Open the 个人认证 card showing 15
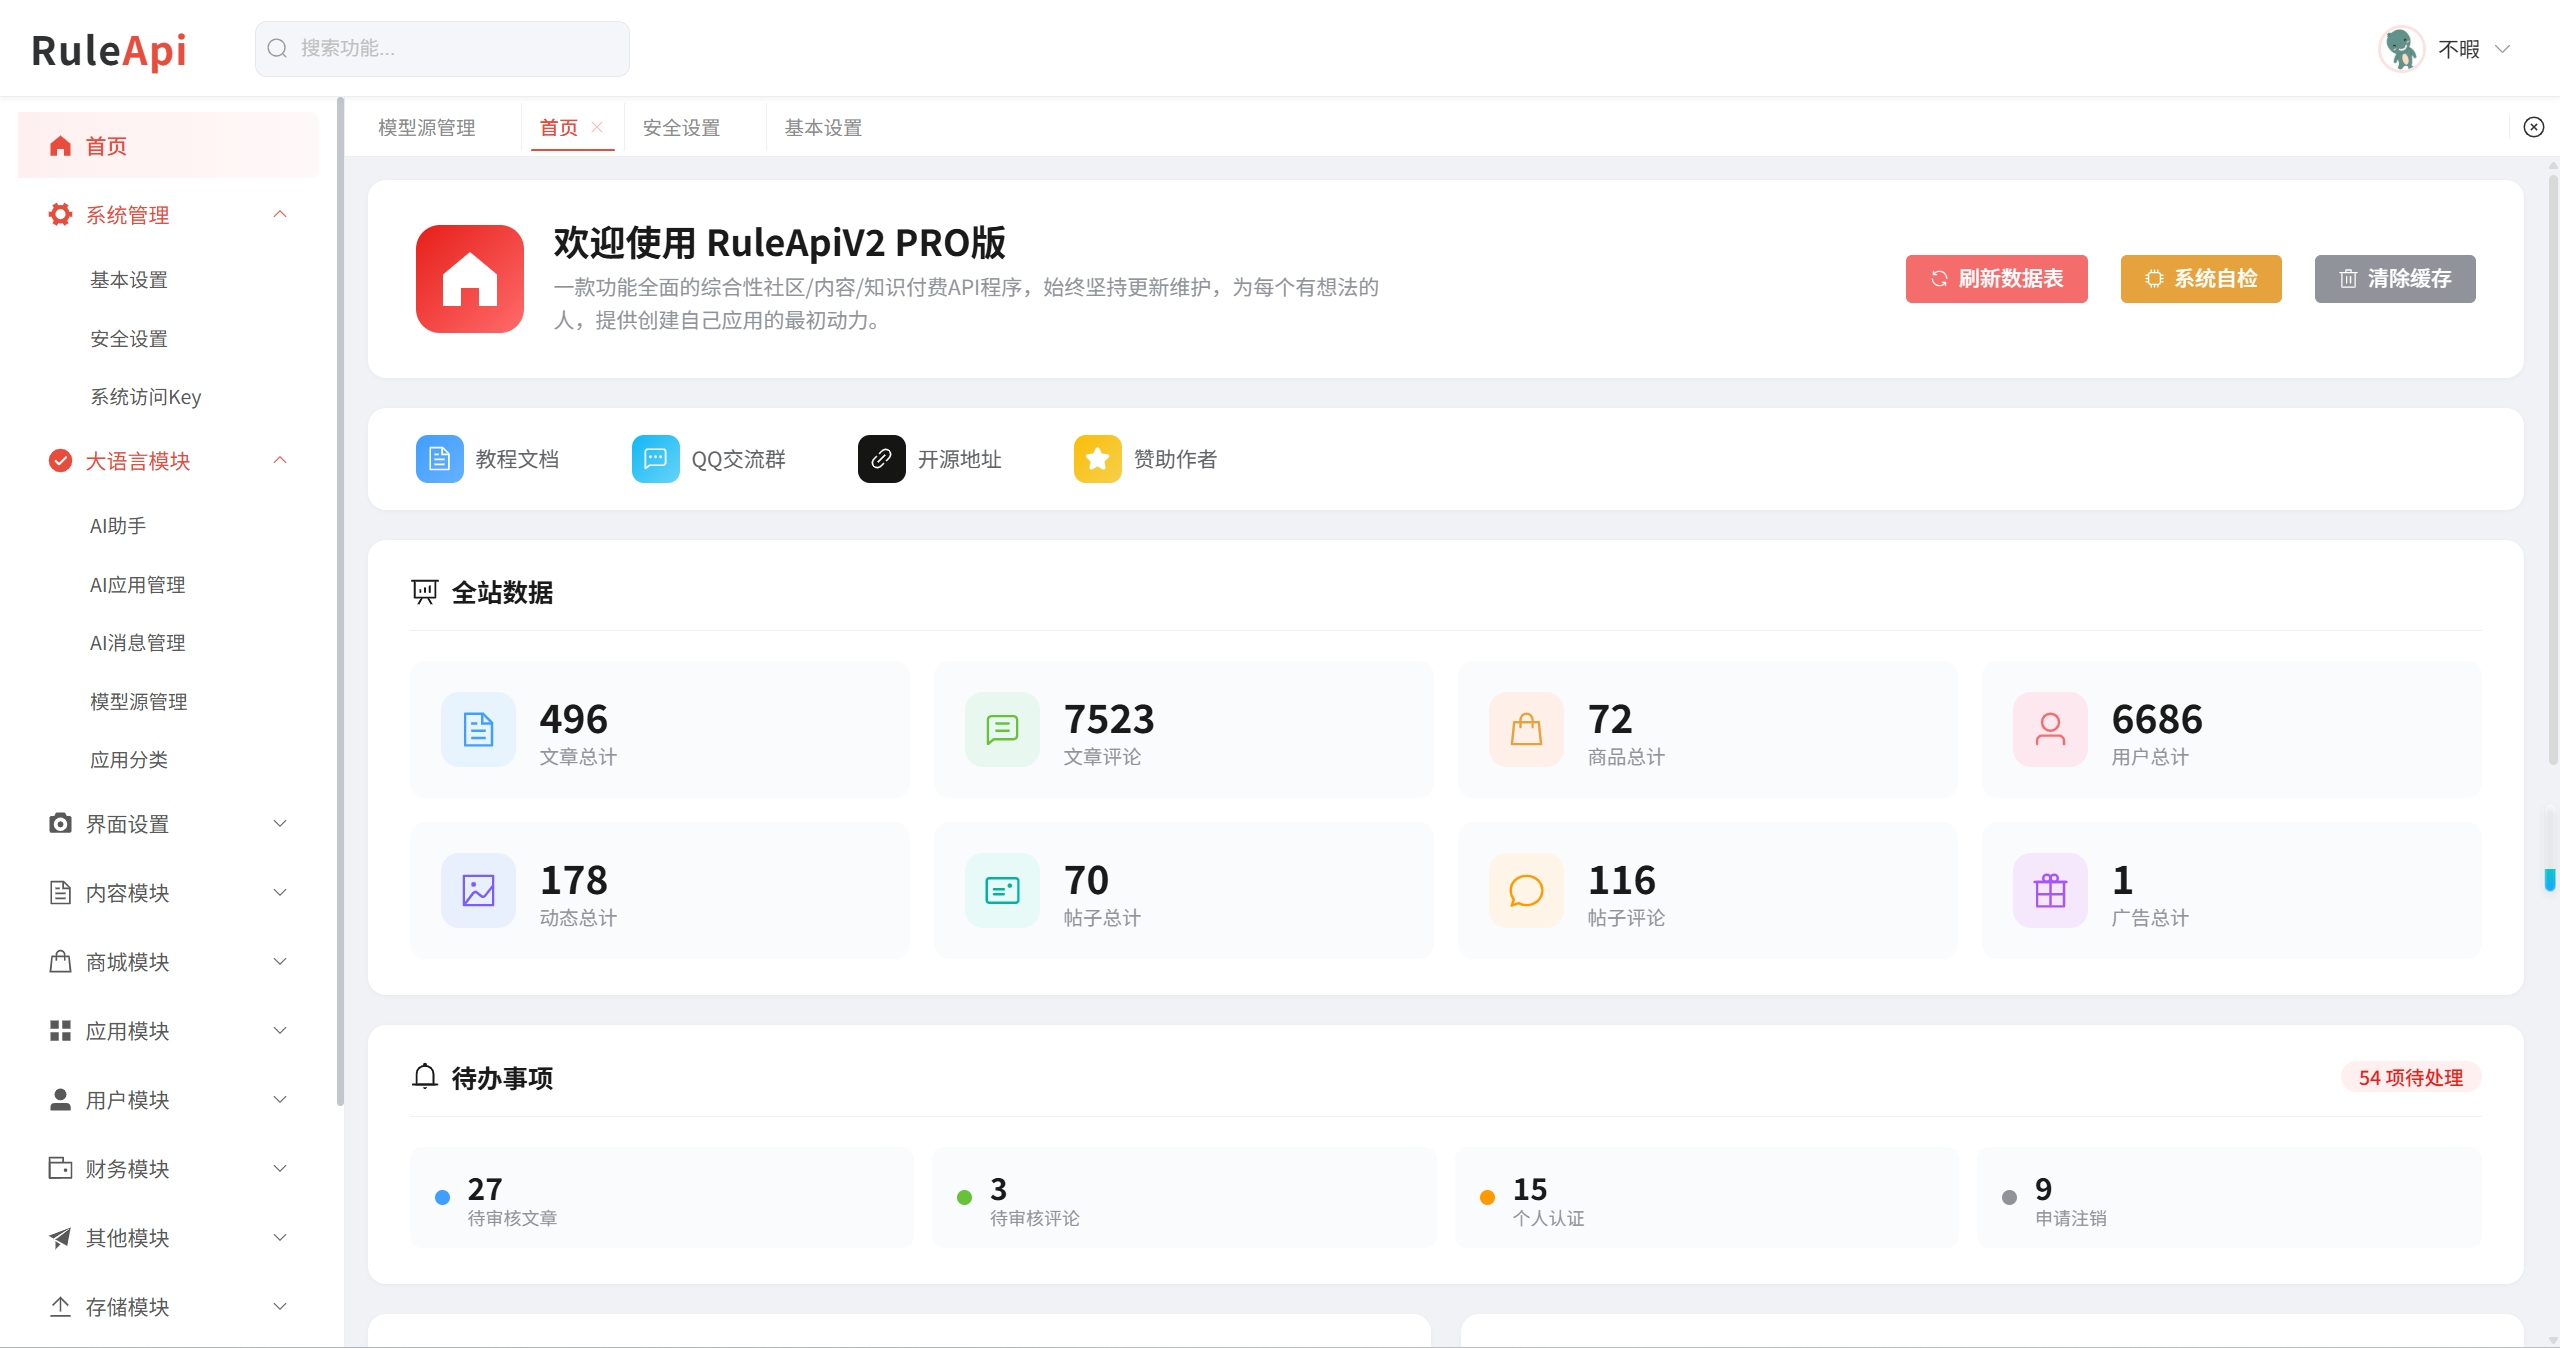Screen dimensions: 2560x1348 [1707, 1198]
